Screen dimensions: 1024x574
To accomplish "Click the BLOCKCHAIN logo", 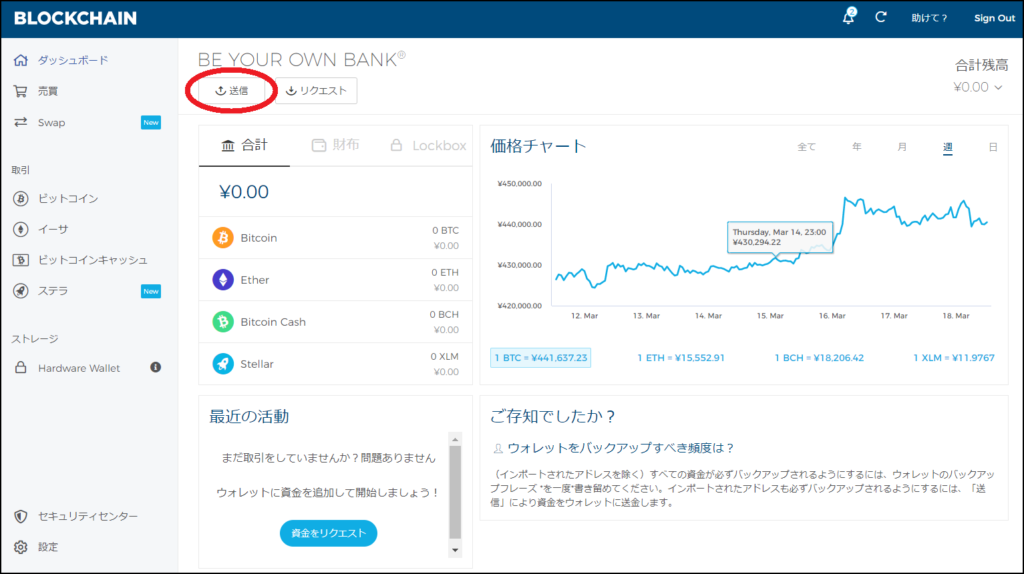I will coord(76,18).
